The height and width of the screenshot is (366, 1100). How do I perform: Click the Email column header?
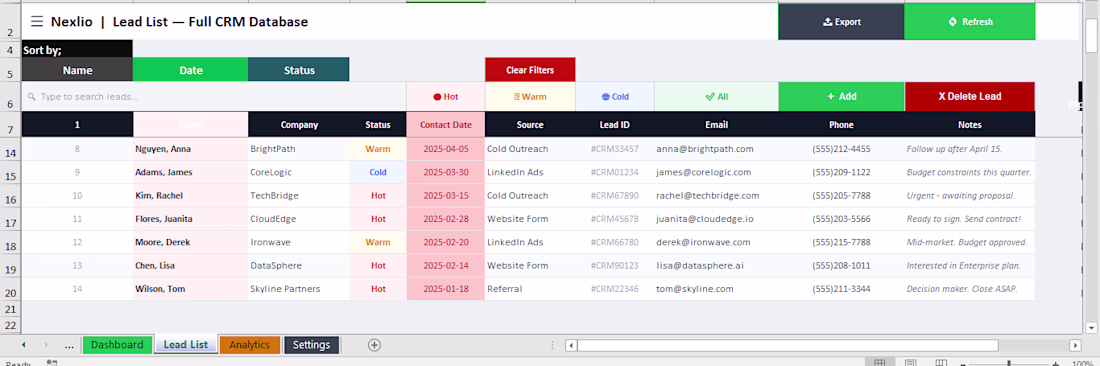point(716,125)
